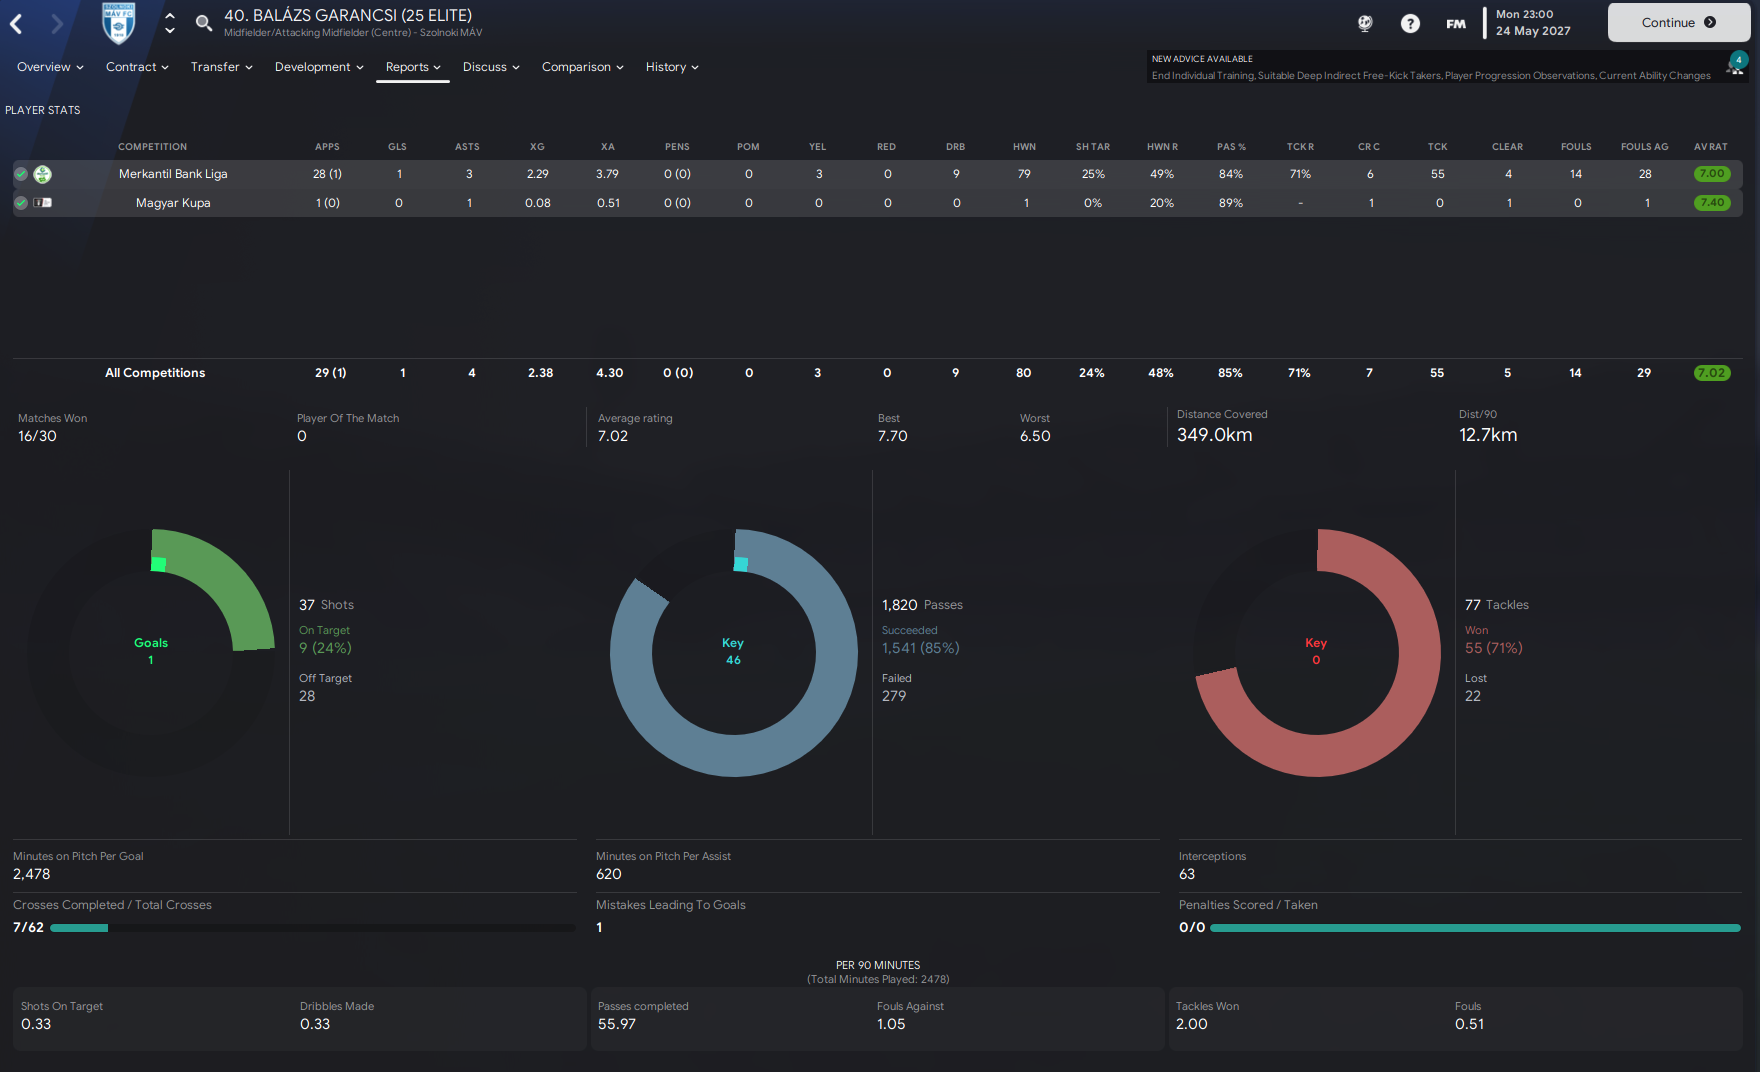1760x1072 pixels.
Task: Click the All Competitions 7.02 rating badge
Action: 1712,373
